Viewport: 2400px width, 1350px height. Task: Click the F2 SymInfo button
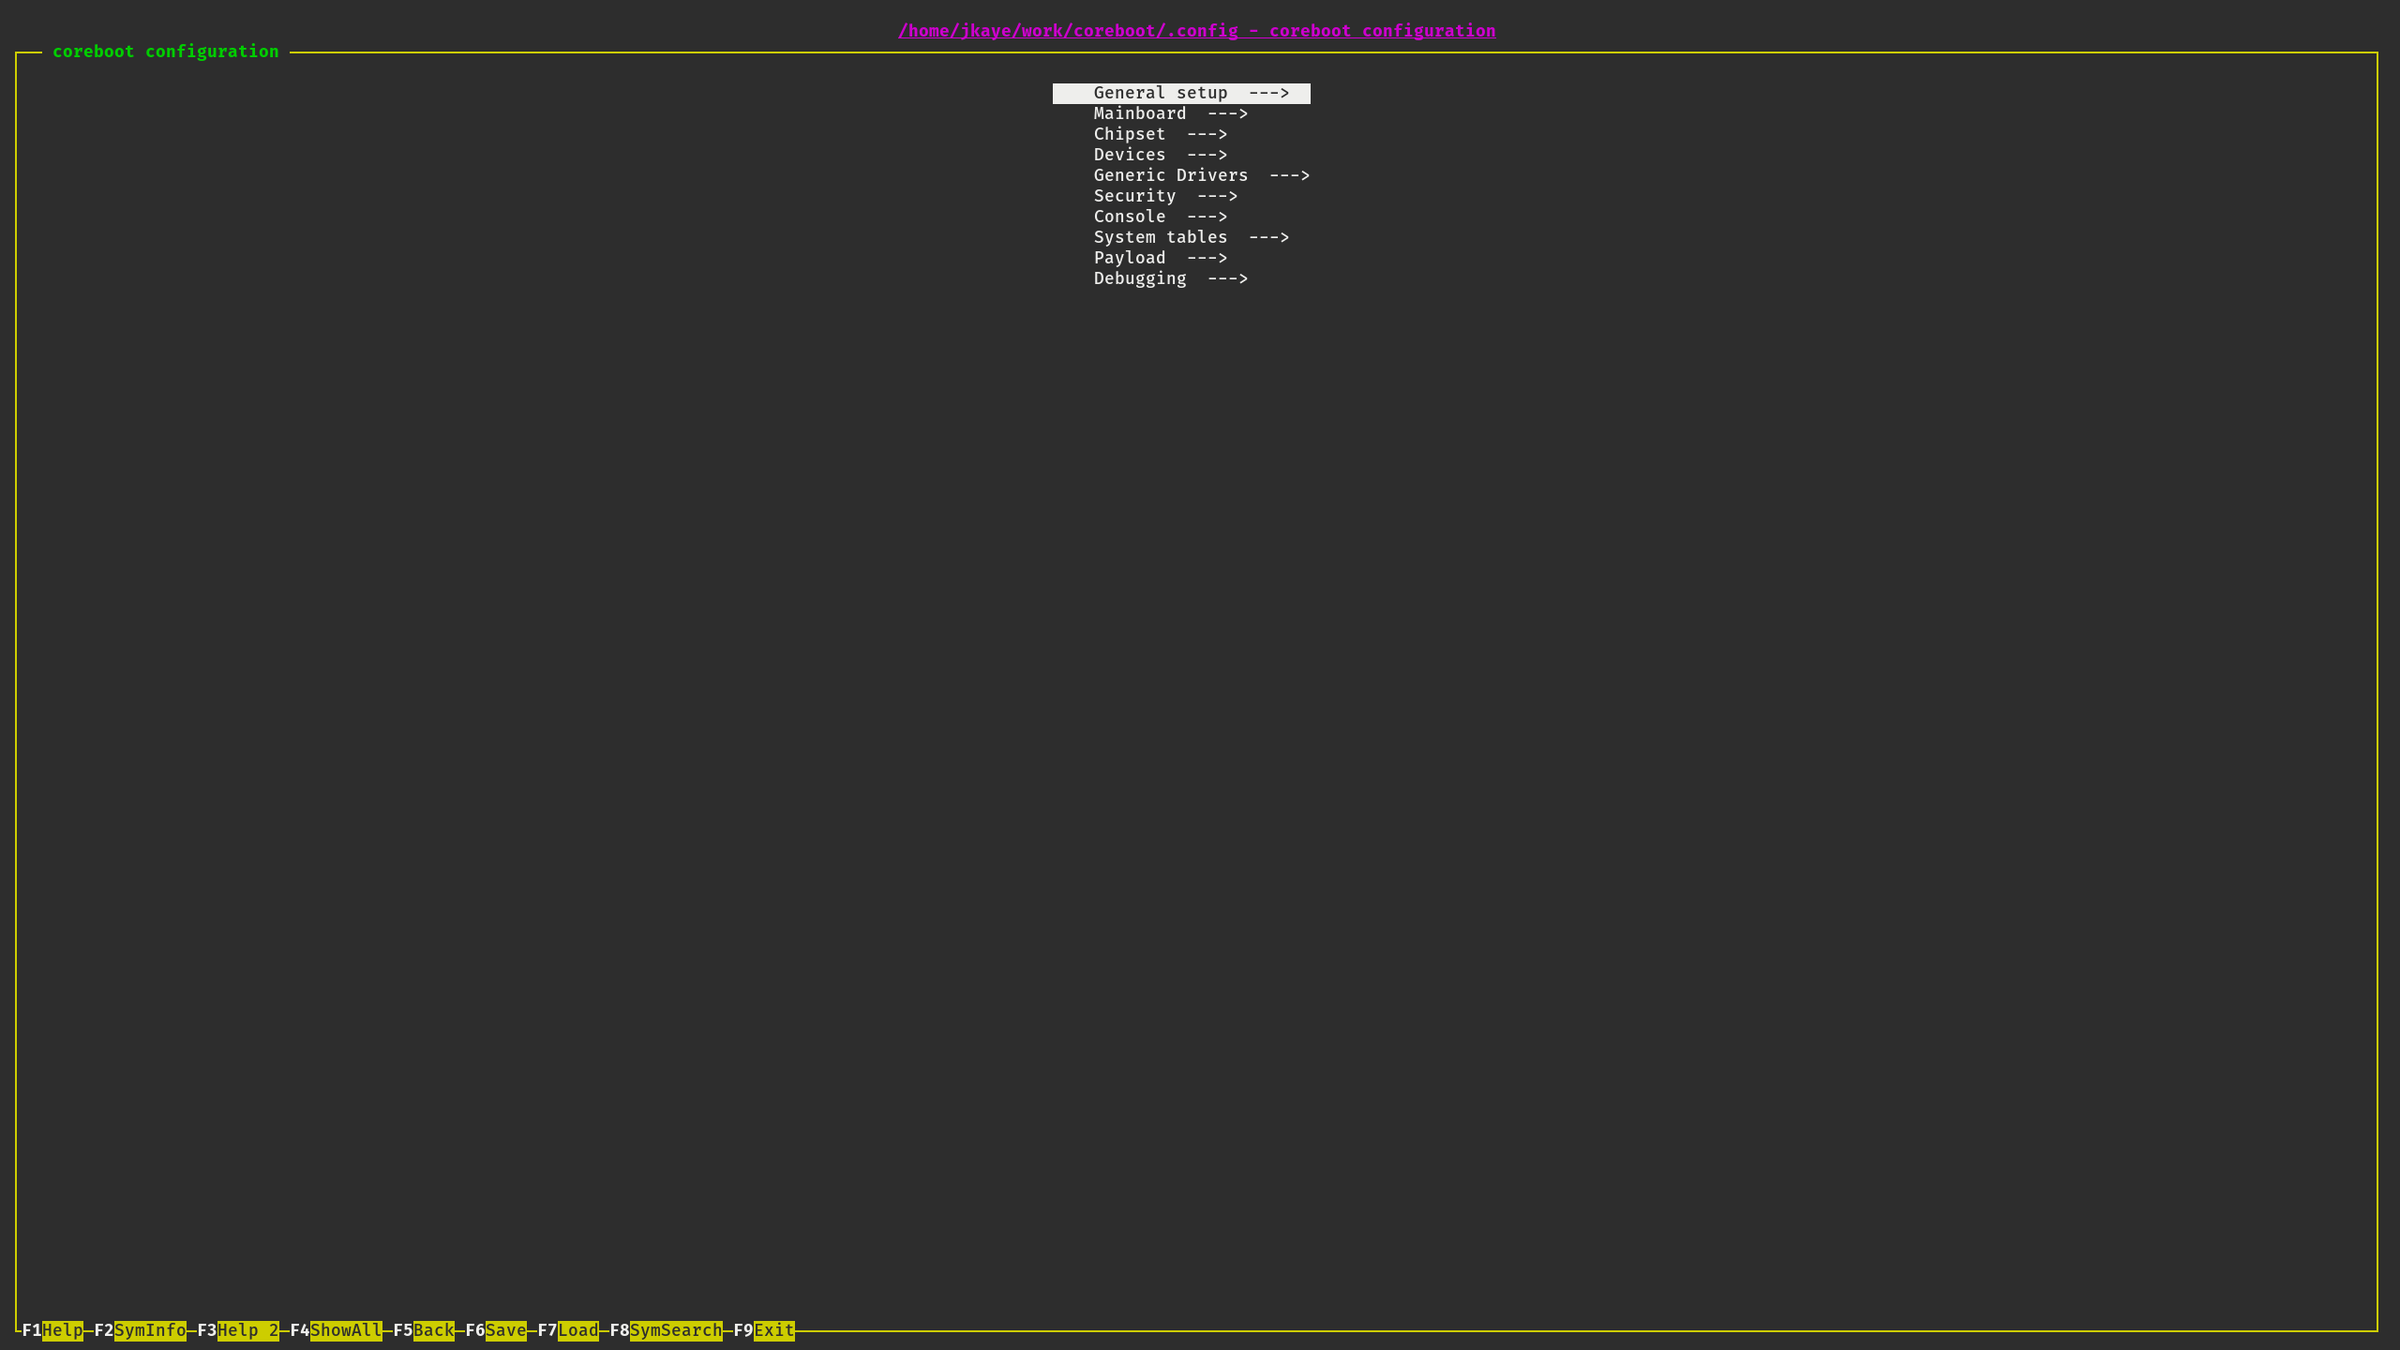coord(140,1330)
